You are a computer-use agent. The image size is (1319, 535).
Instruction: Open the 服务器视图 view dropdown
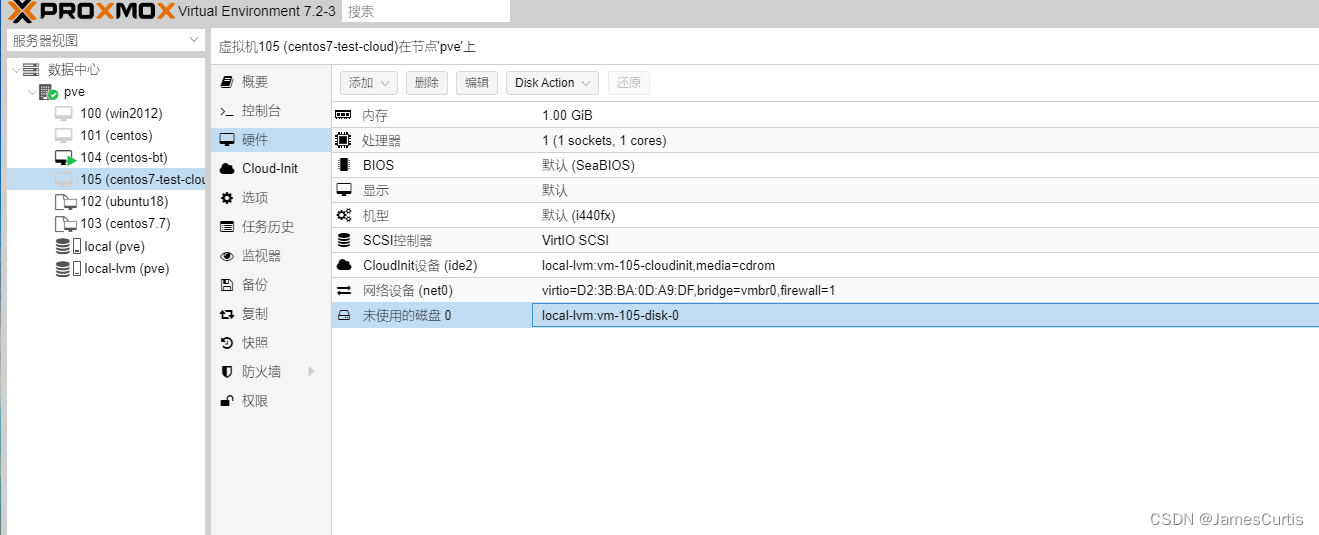pos(106,40)
